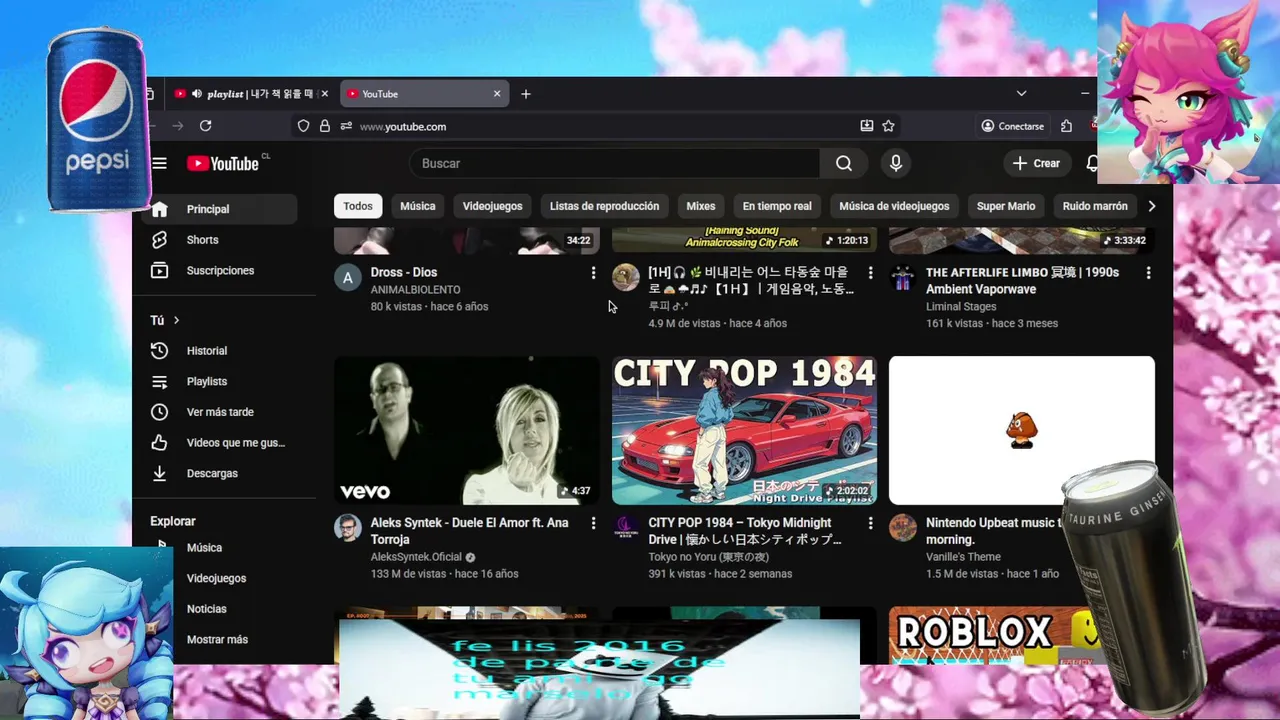Click the www.youtube.com address bar
Screen dimensions: 1280x720
pyautogui.click(x=600, y=126)
